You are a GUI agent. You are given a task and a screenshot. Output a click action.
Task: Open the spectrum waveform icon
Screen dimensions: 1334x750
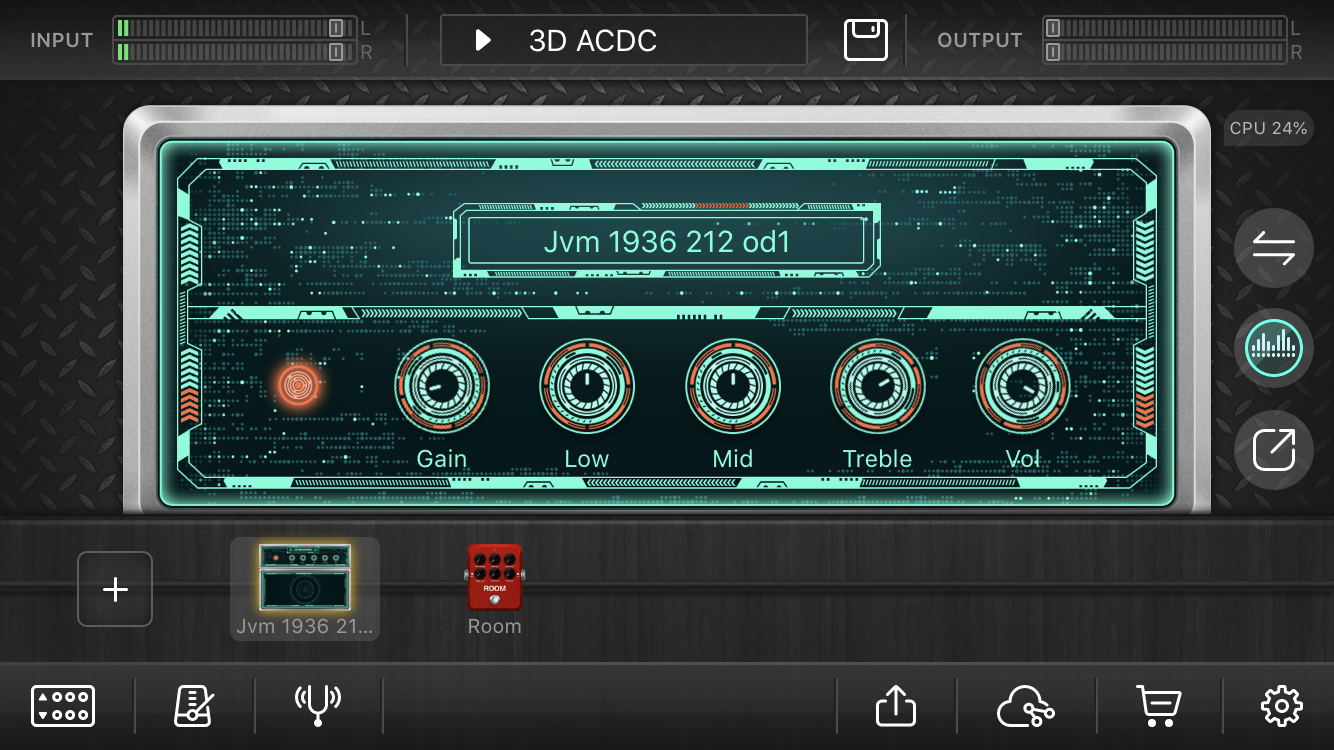(1274, 349)
